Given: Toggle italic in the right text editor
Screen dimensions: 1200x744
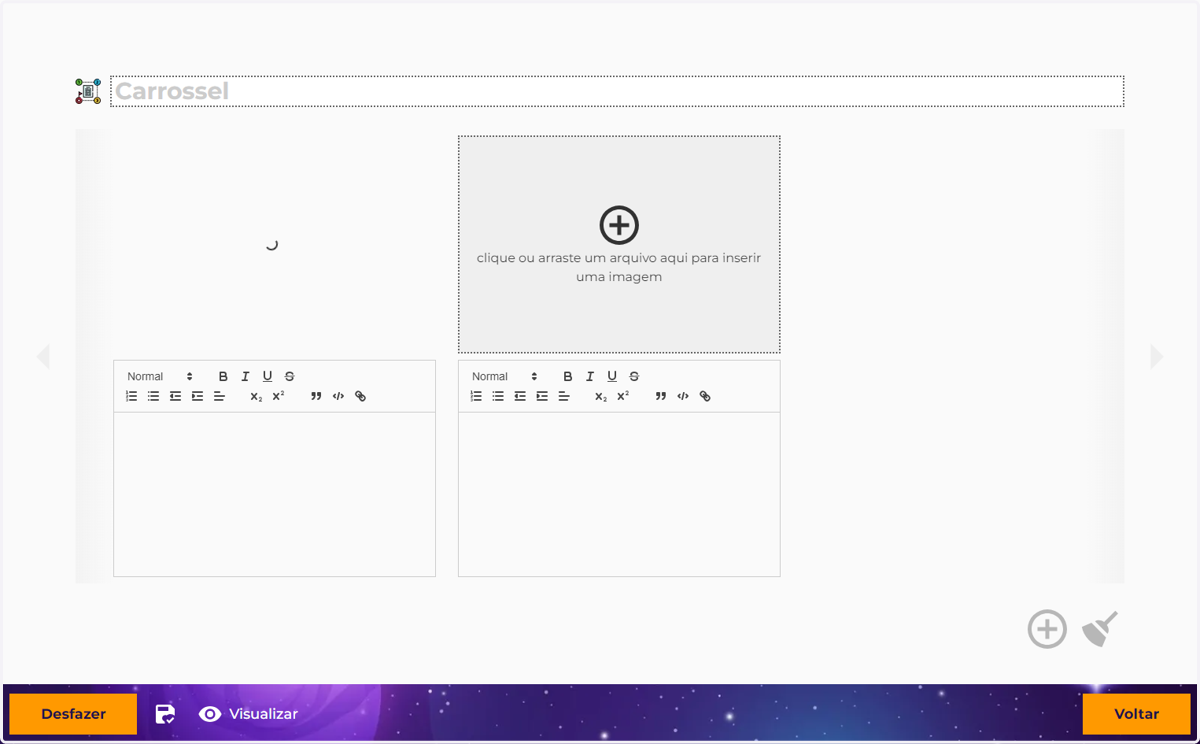Looking at the screenshot, I should coord(590,376).
